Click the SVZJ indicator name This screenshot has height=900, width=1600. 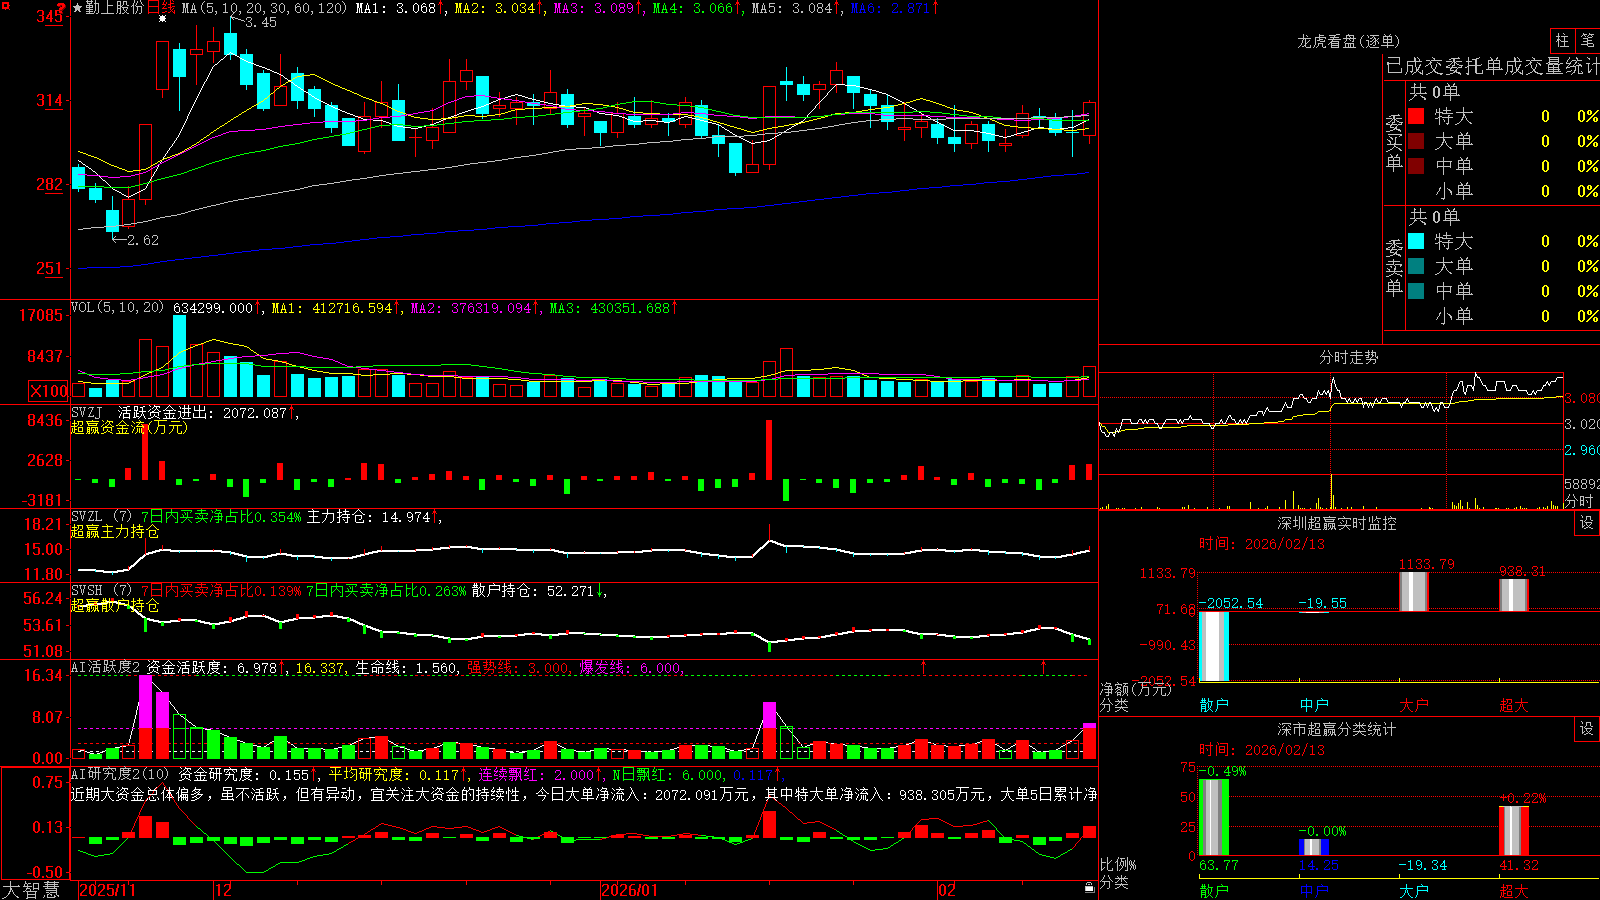[x=87, y=412]
